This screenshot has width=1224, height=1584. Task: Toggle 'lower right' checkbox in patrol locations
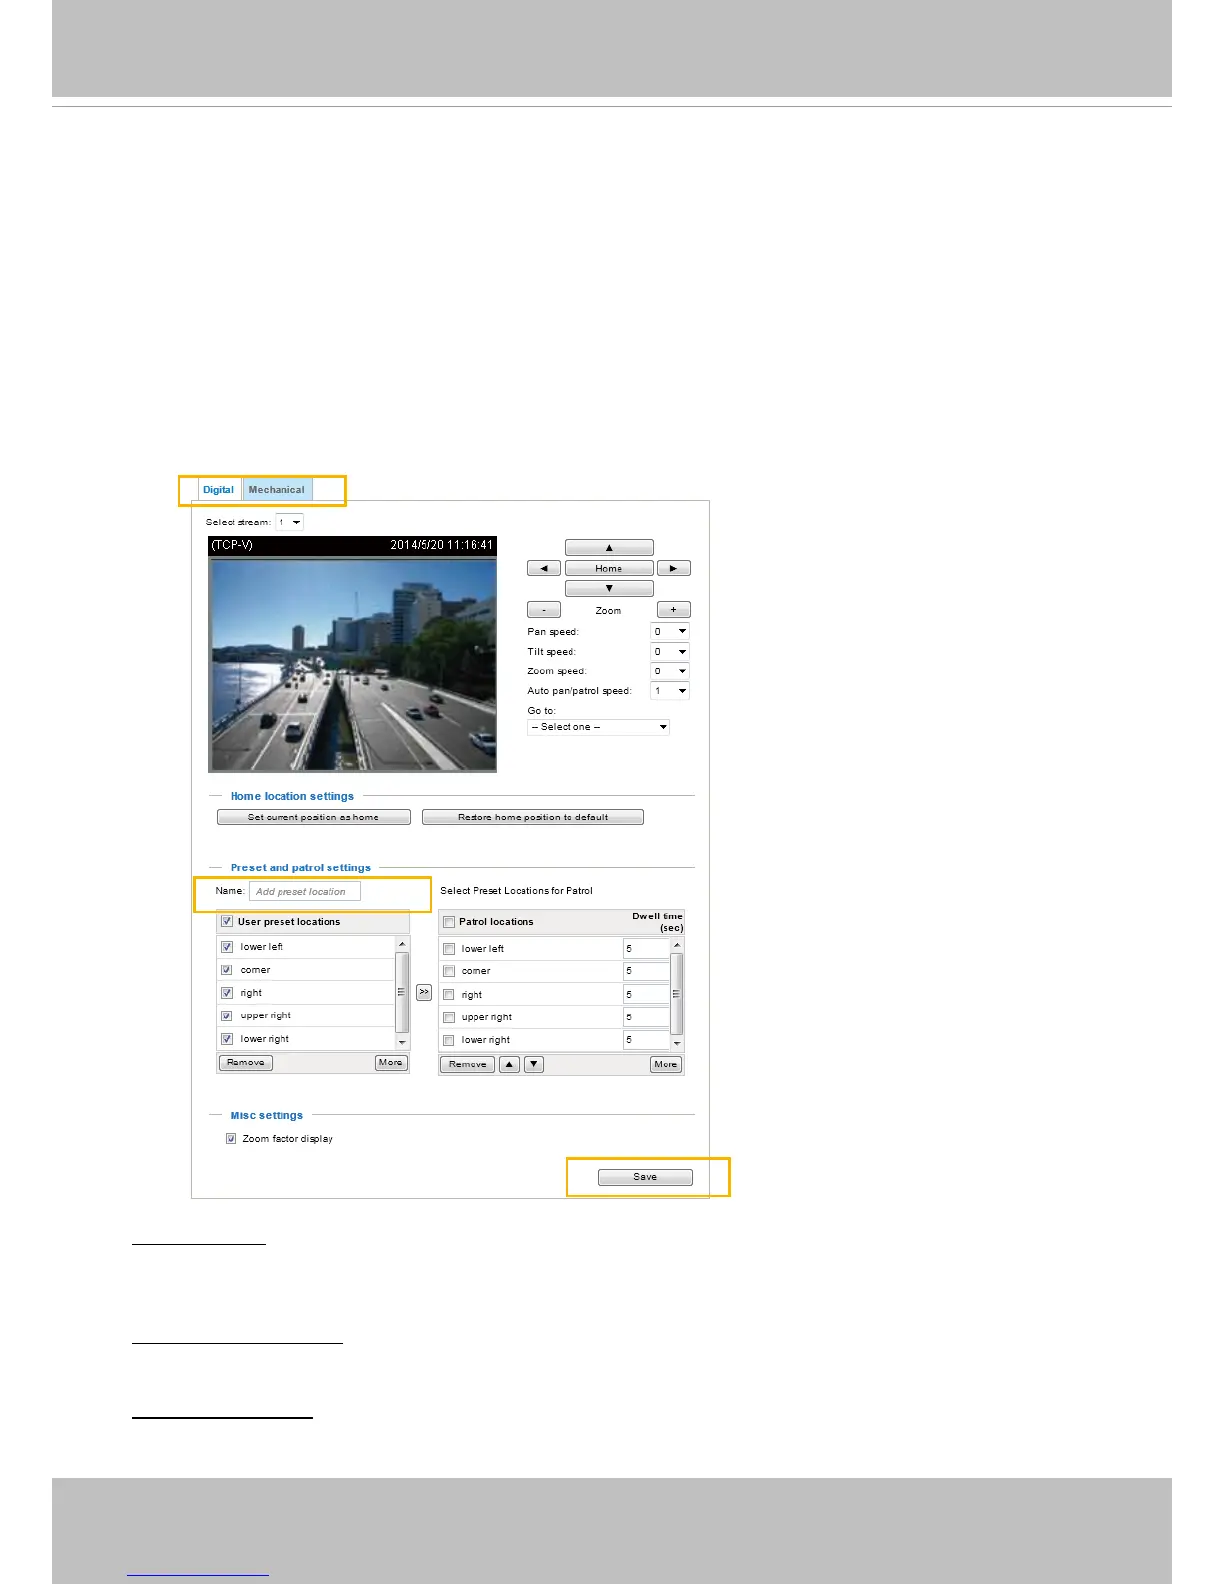(x=449, y=1040)
